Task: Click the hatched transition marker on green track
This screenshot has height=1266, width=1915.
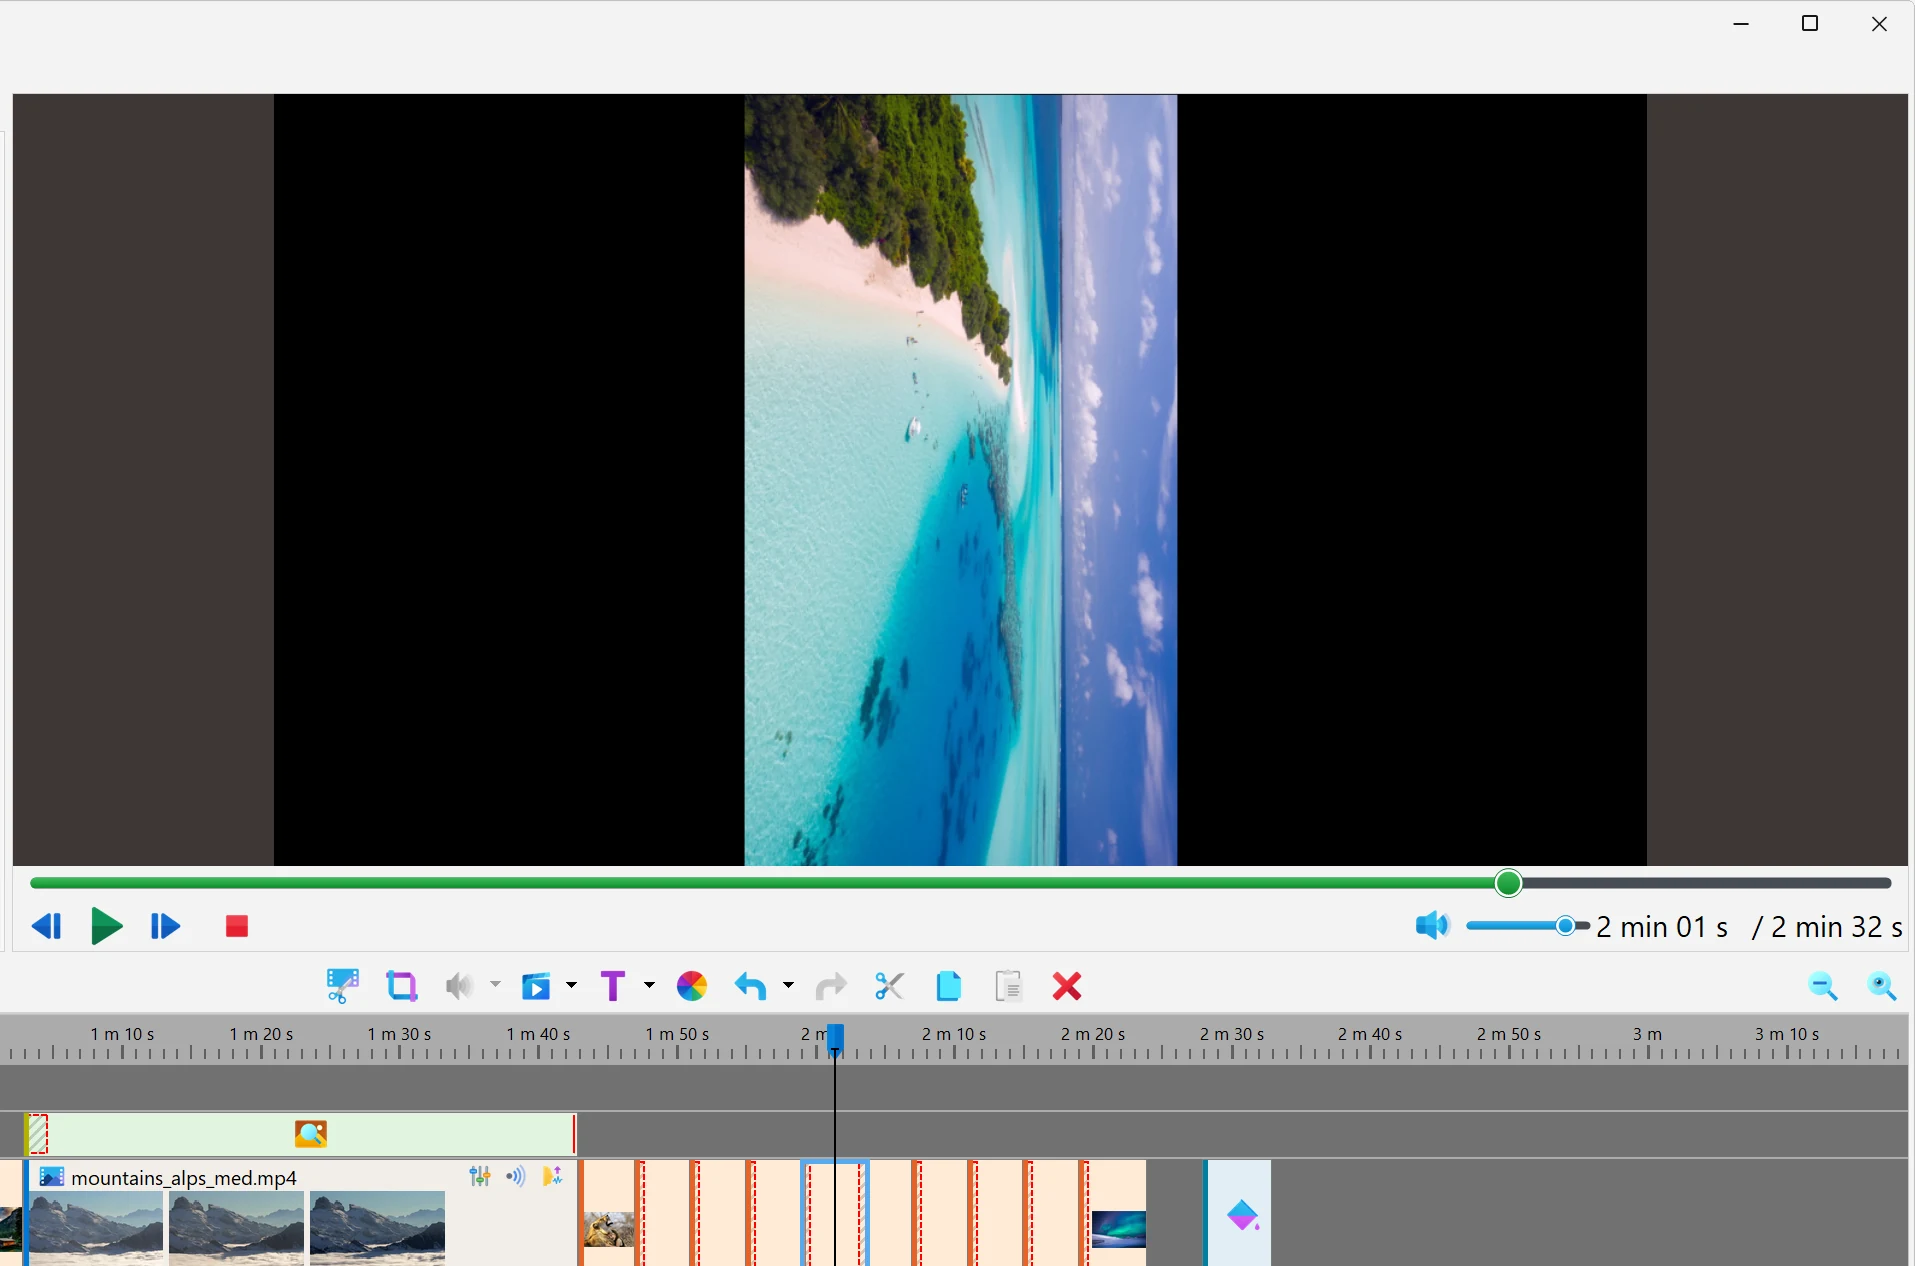Action: point(37,1134)
